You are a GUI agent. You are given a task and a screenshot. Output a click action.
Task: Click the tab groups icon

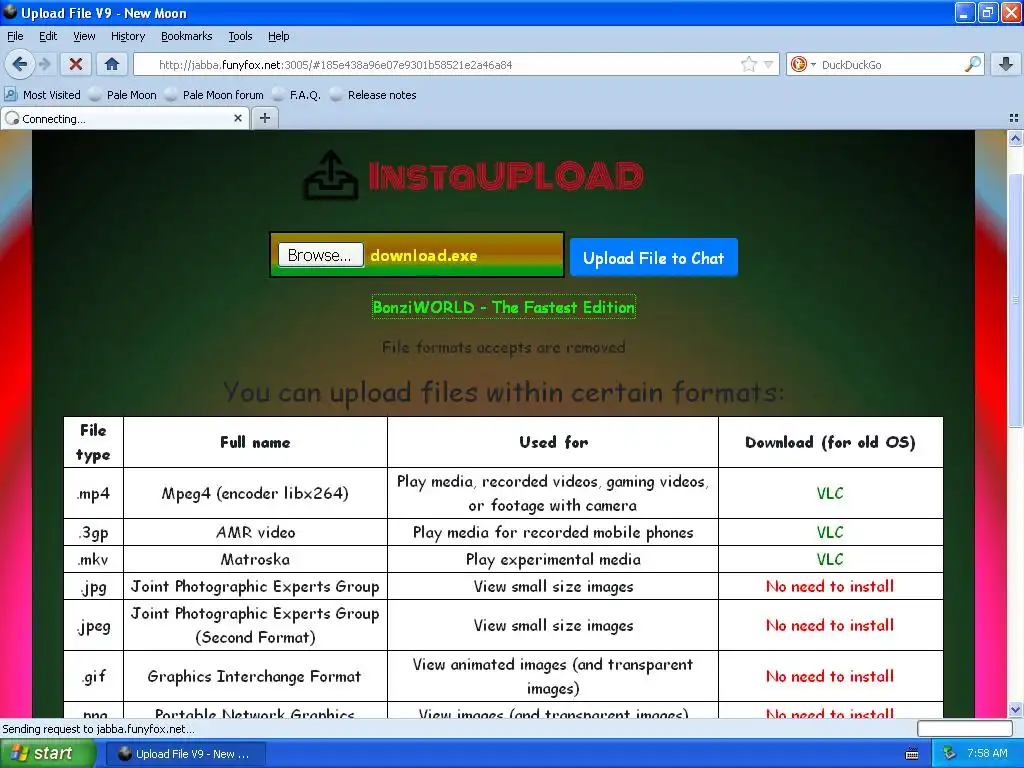coord(1014,118)
